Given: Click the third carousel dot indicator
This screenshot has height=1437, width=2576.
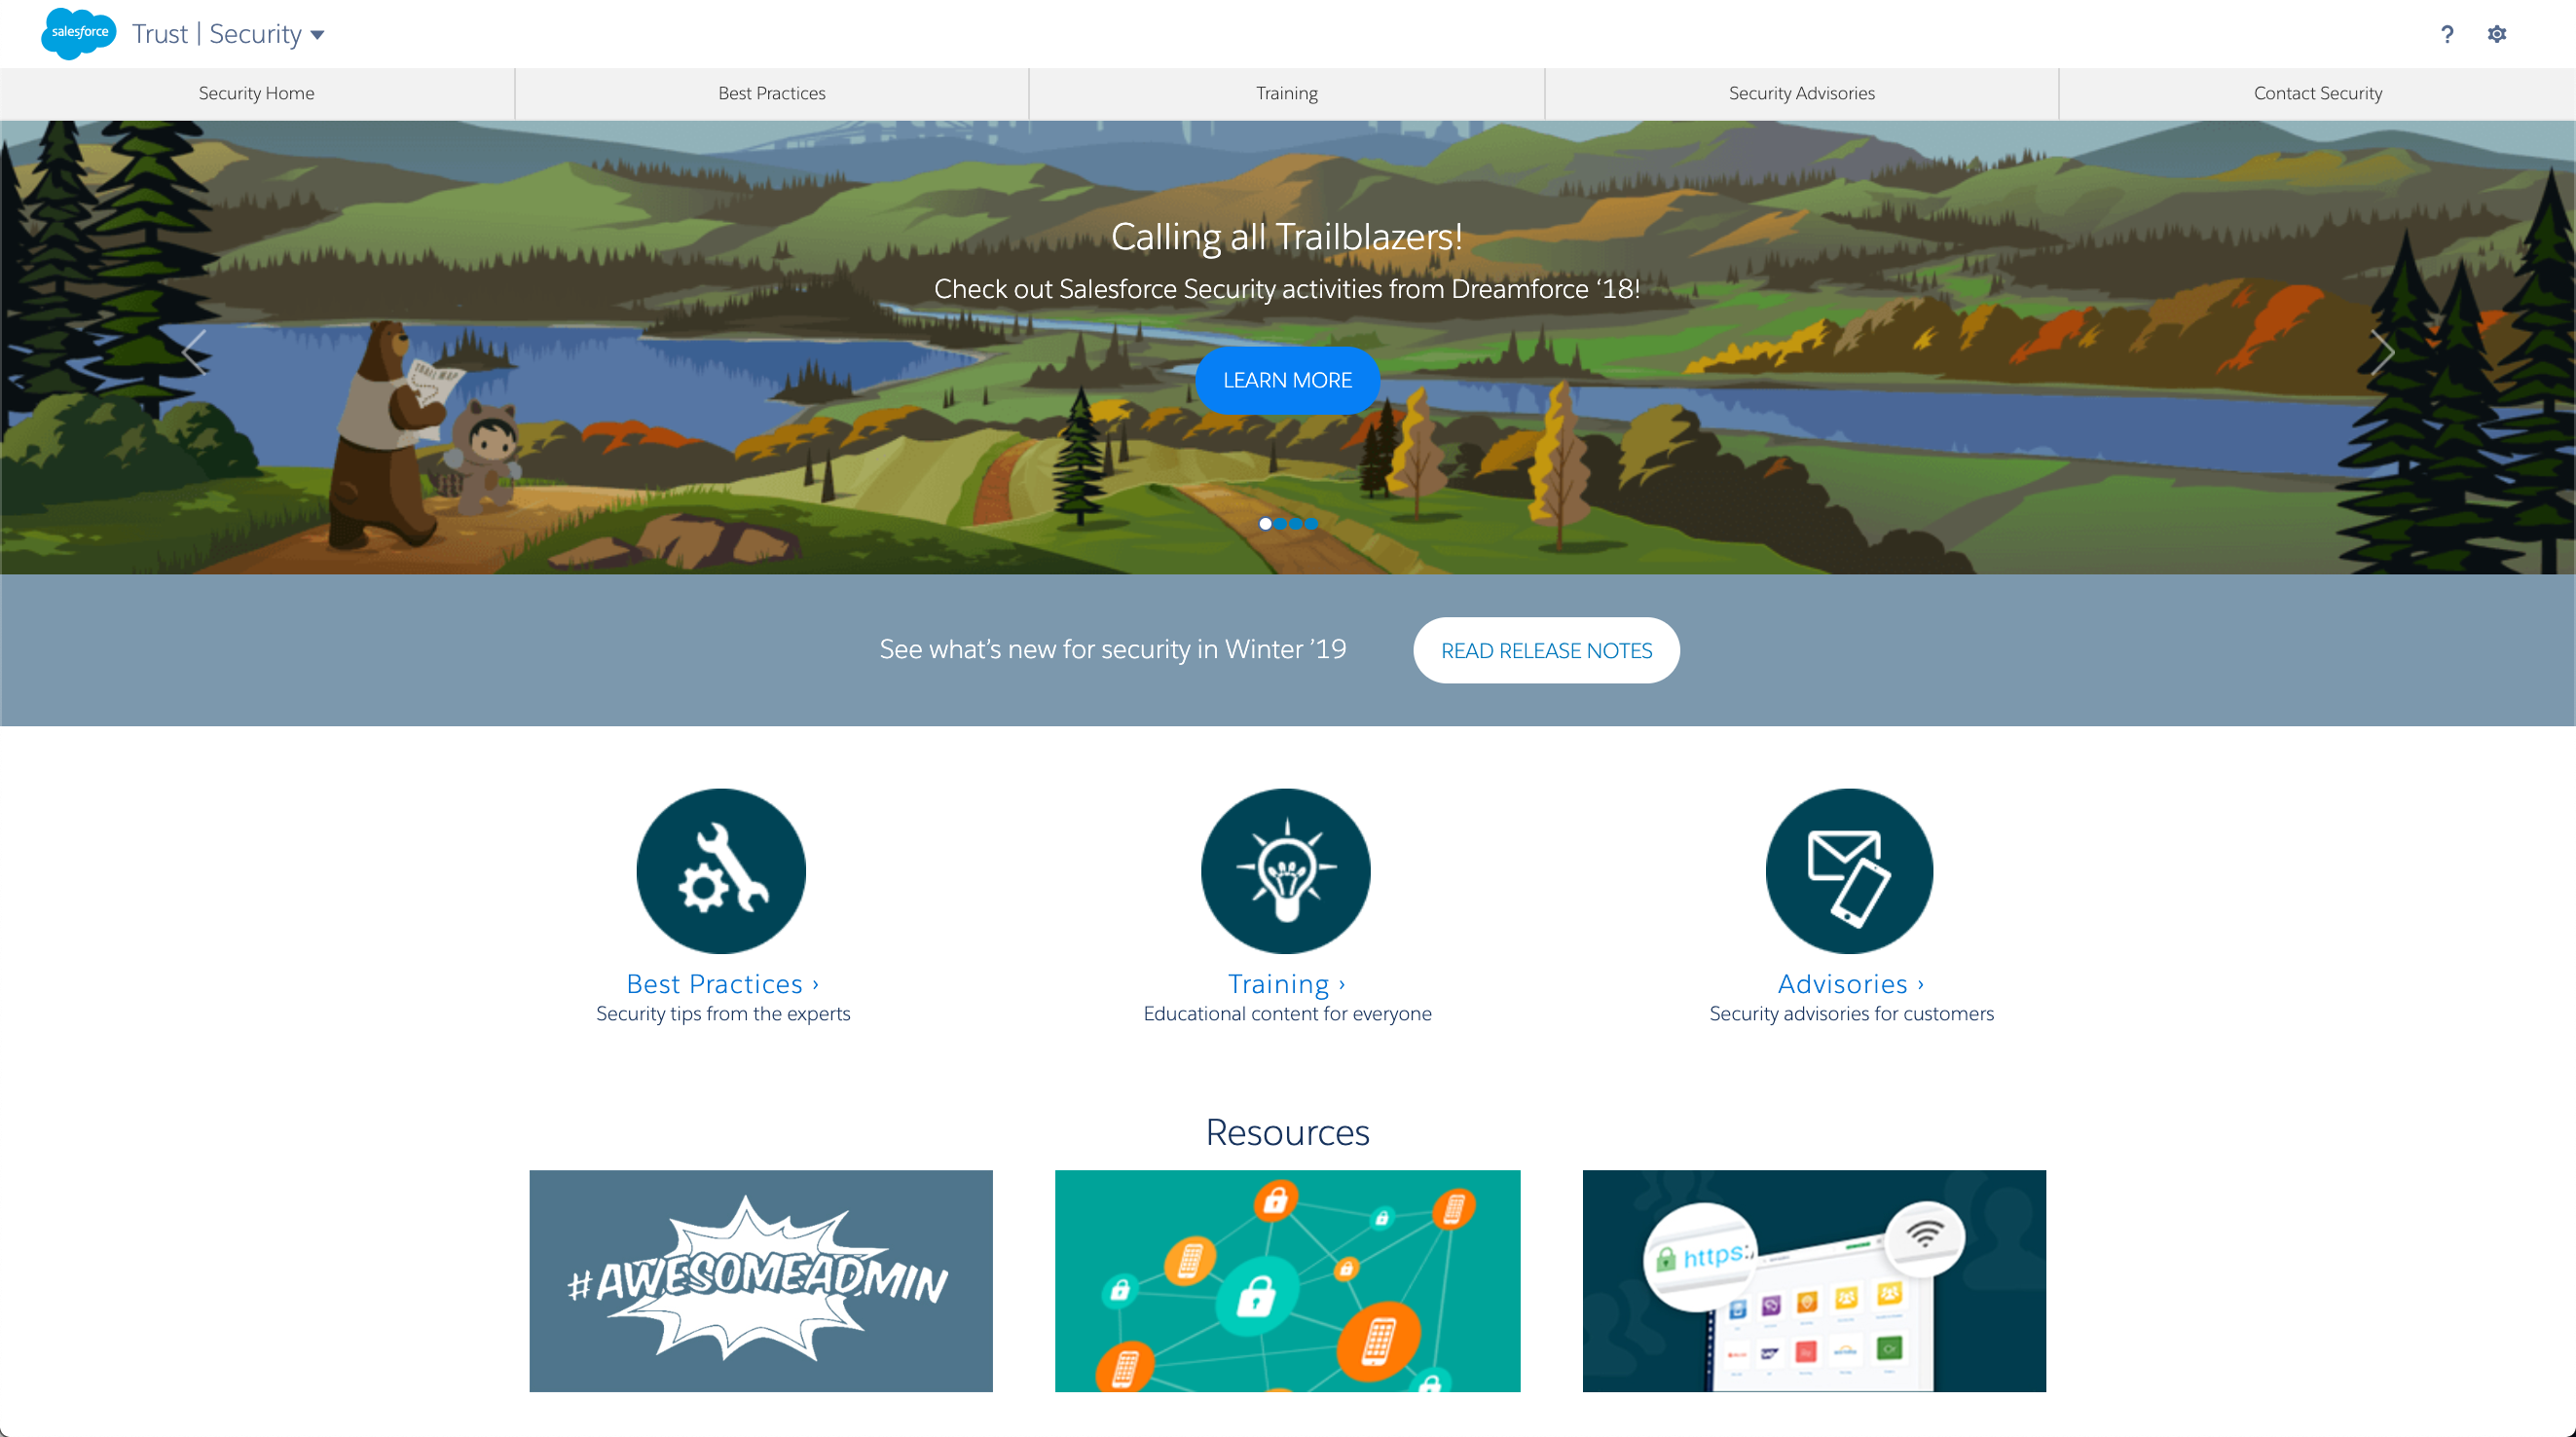Looking at the screenshot, I should 1301,524.
